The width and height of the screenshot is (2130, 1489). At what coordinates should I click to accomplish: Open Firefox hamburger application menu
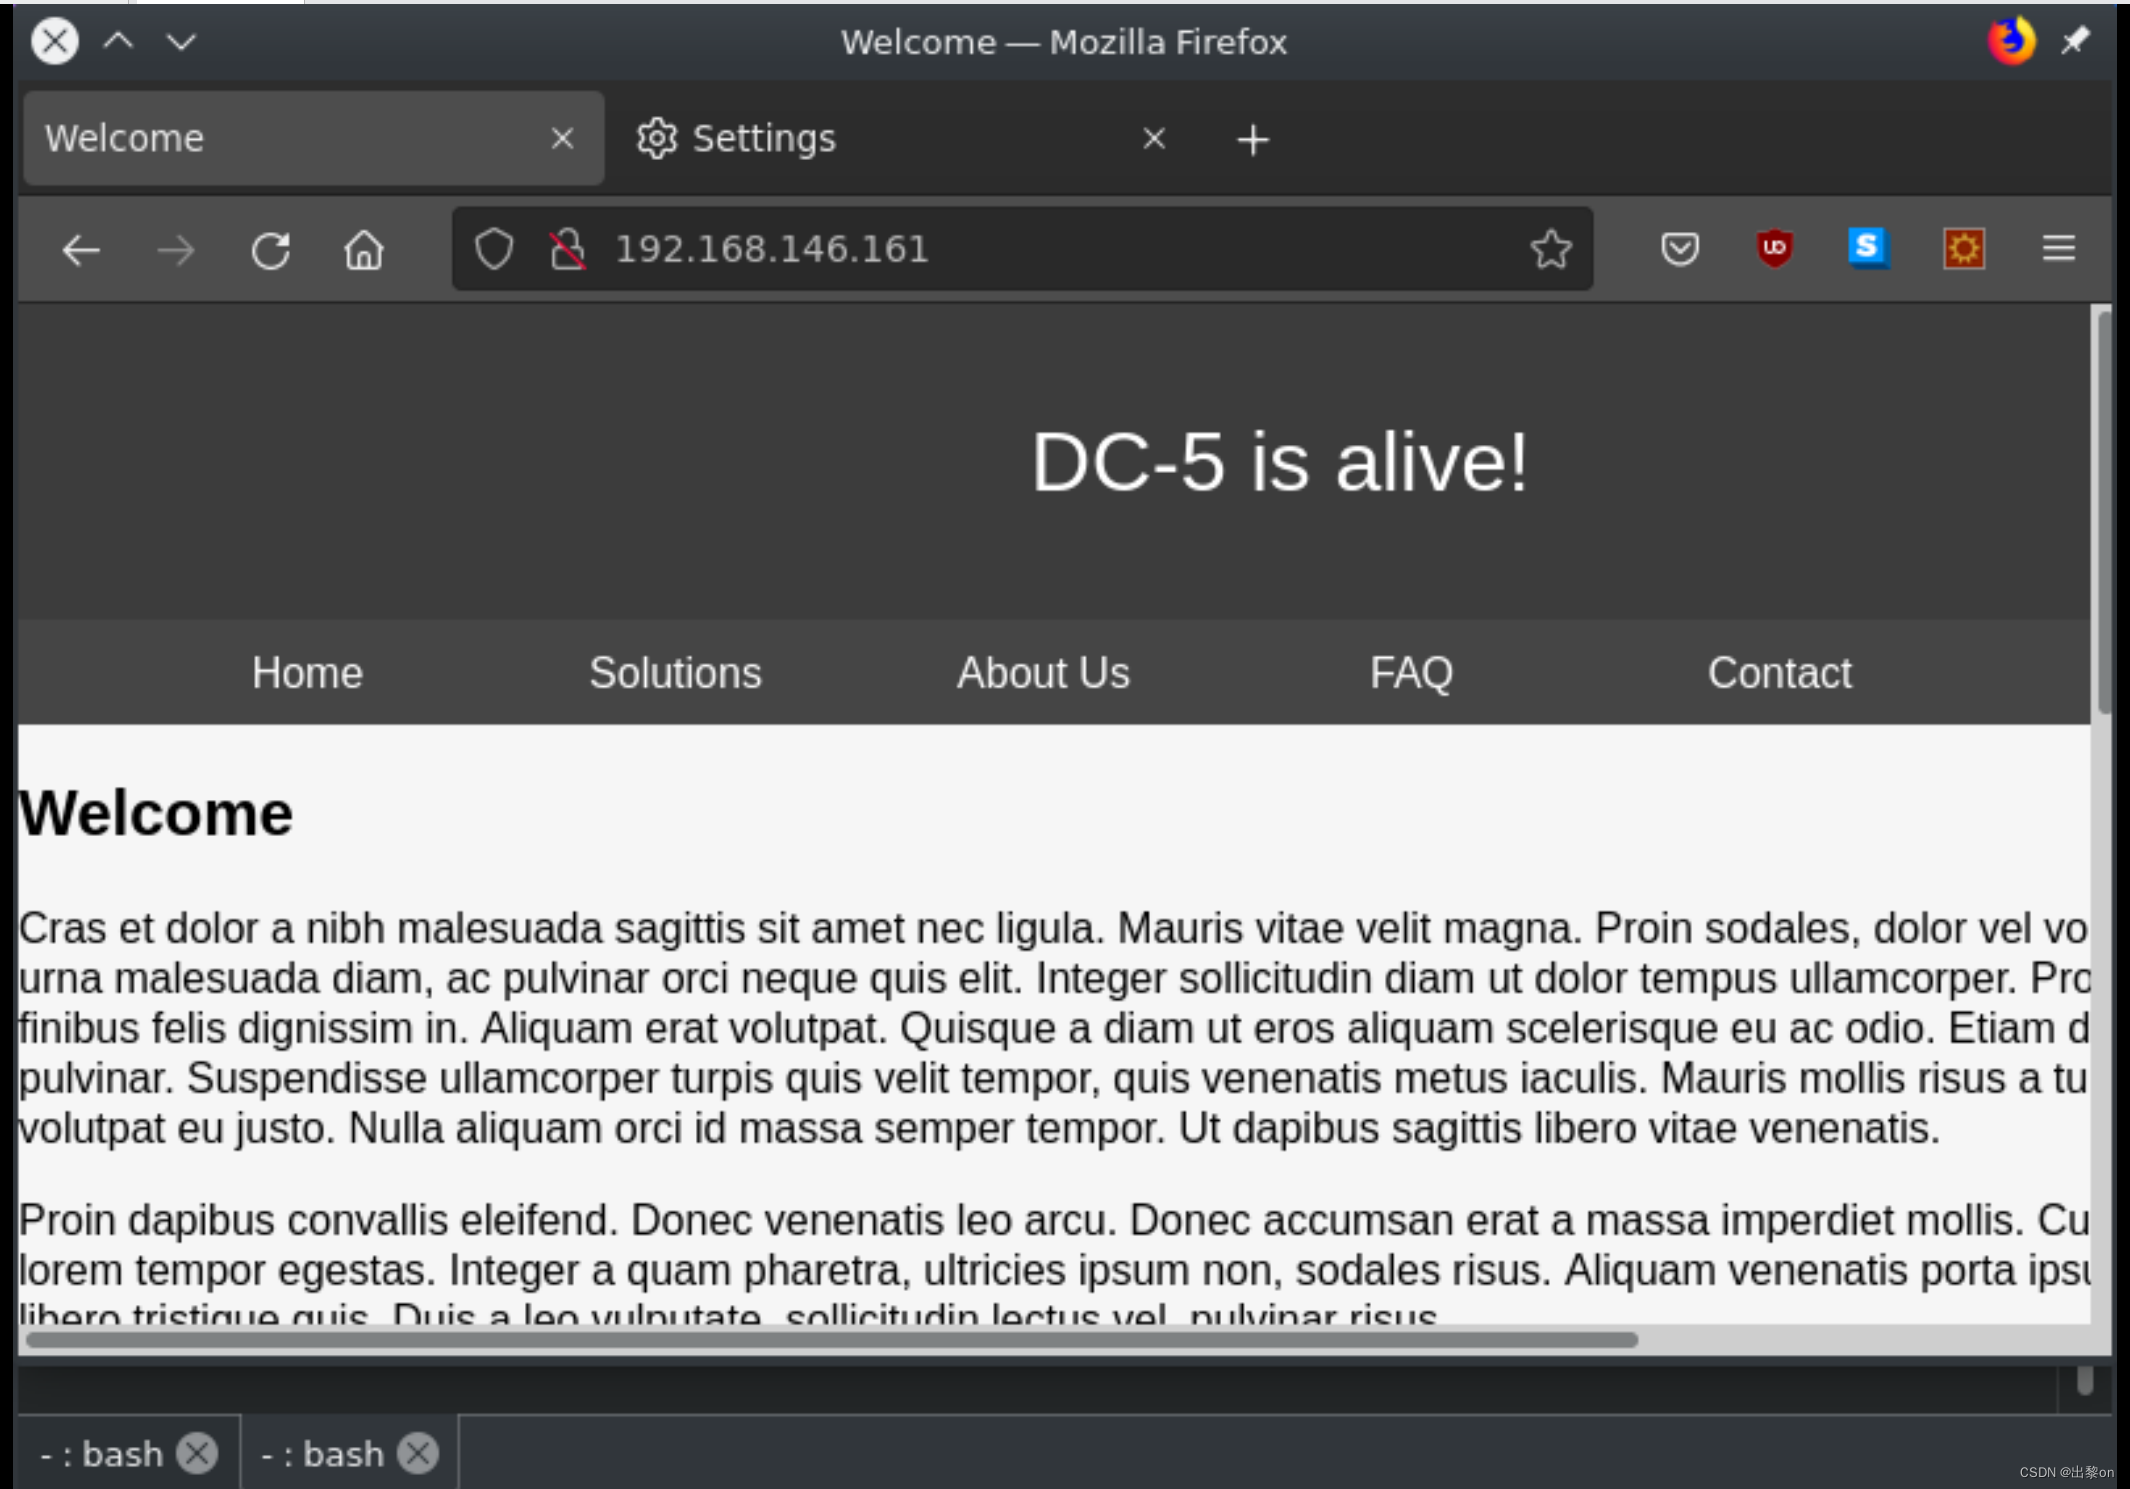click(2058, 248)
